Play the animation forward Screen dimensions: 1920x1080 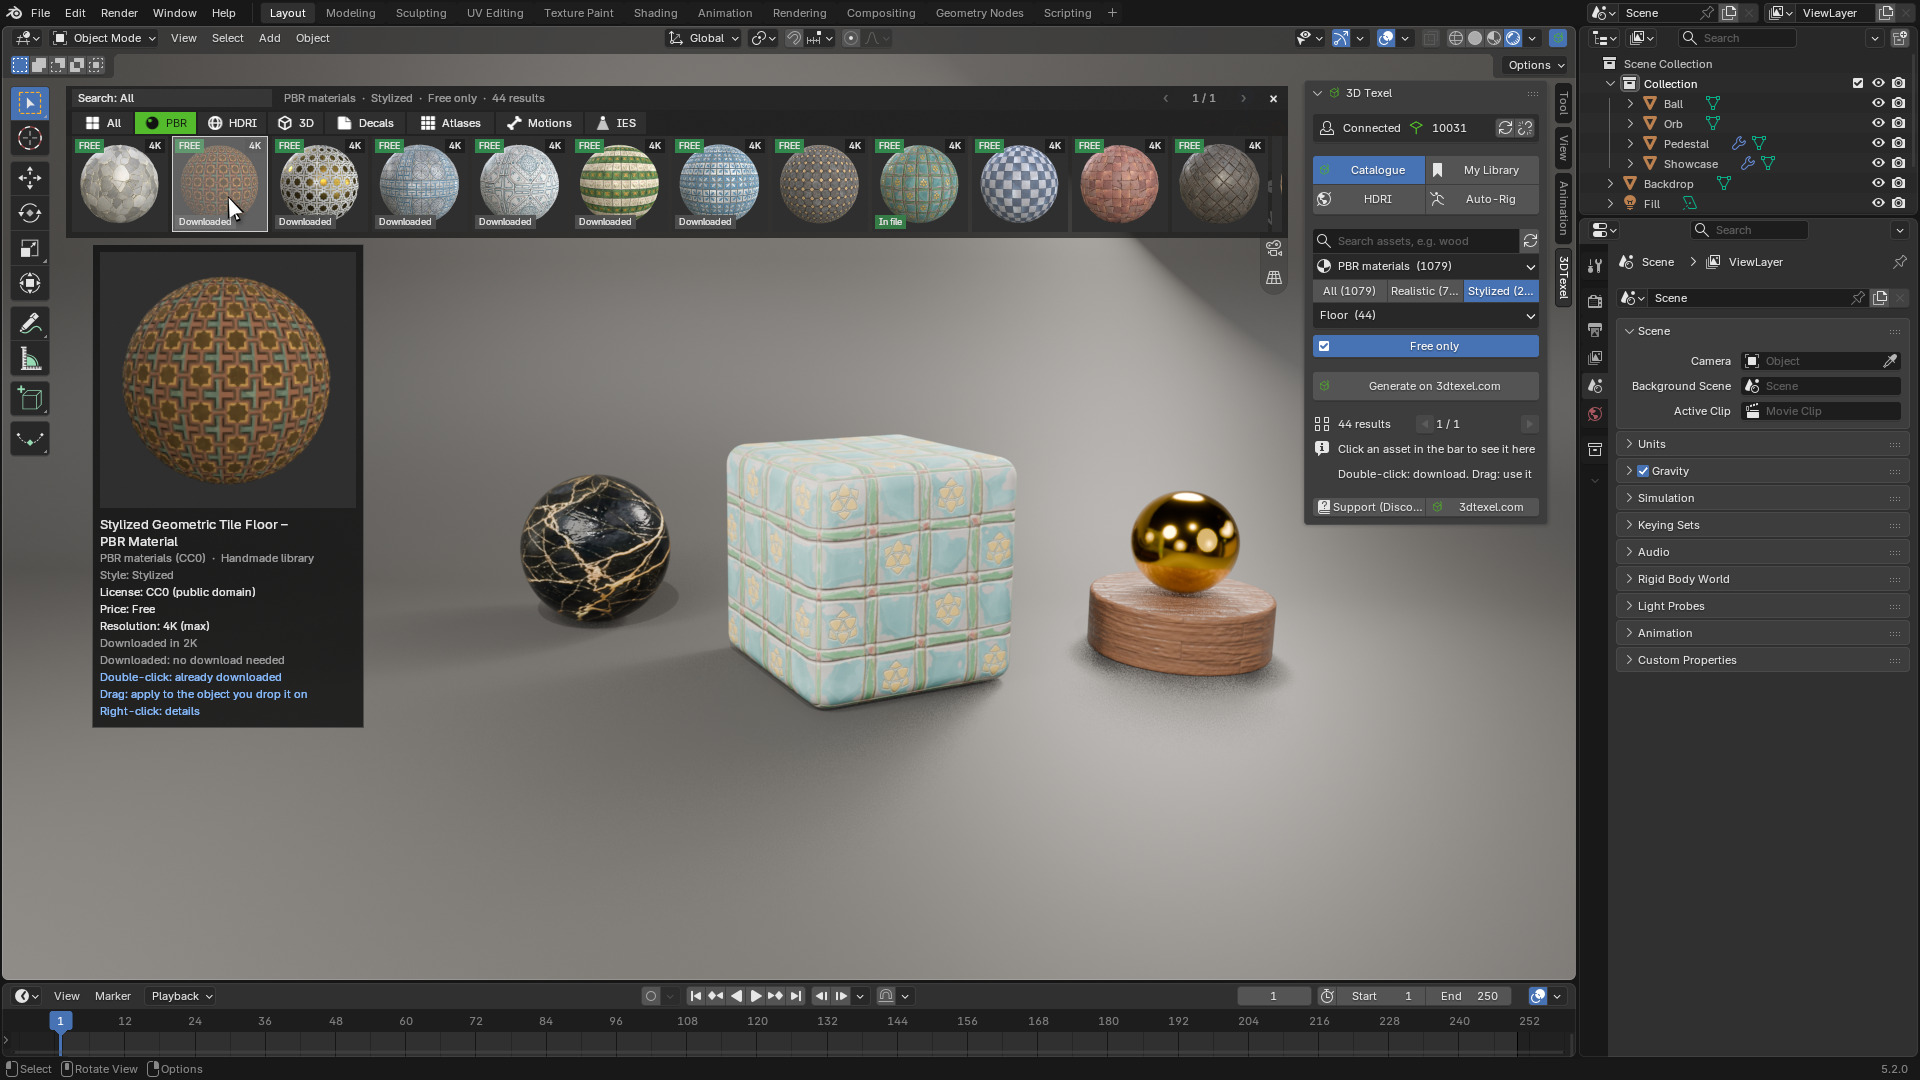click(756, 996)
